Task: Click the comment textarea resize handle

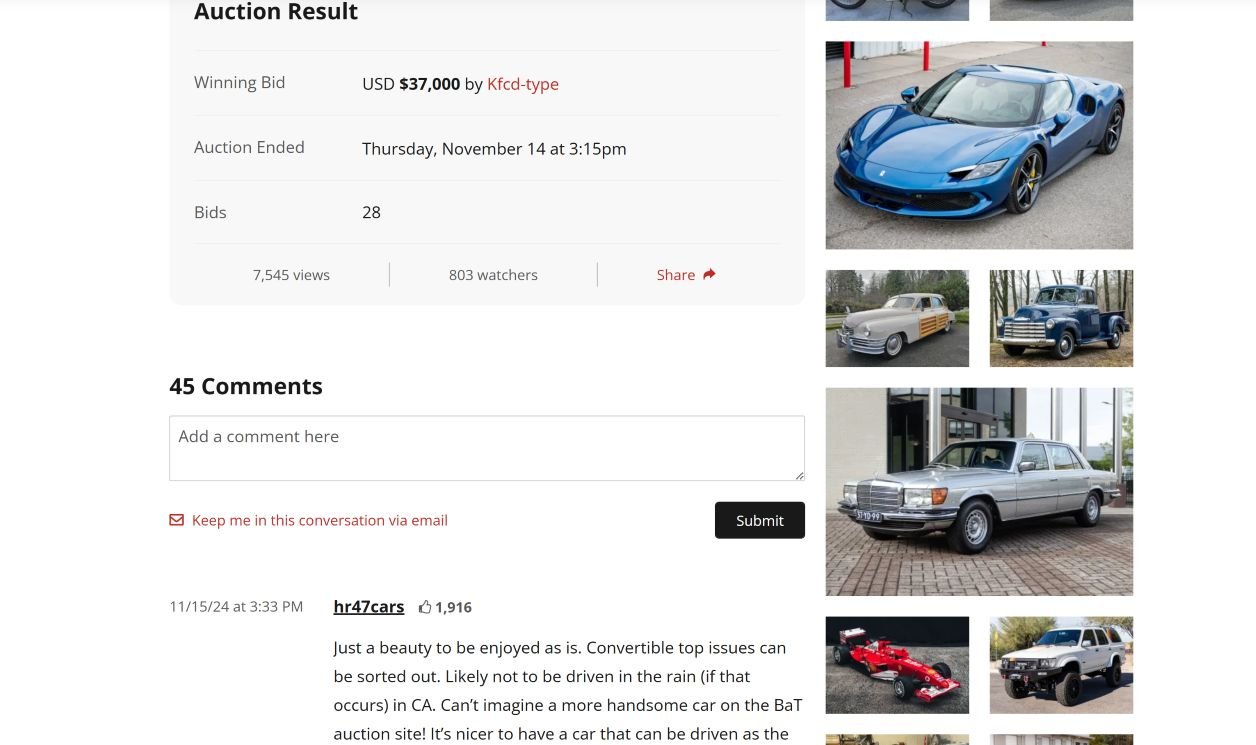Action: coord(798,474)
